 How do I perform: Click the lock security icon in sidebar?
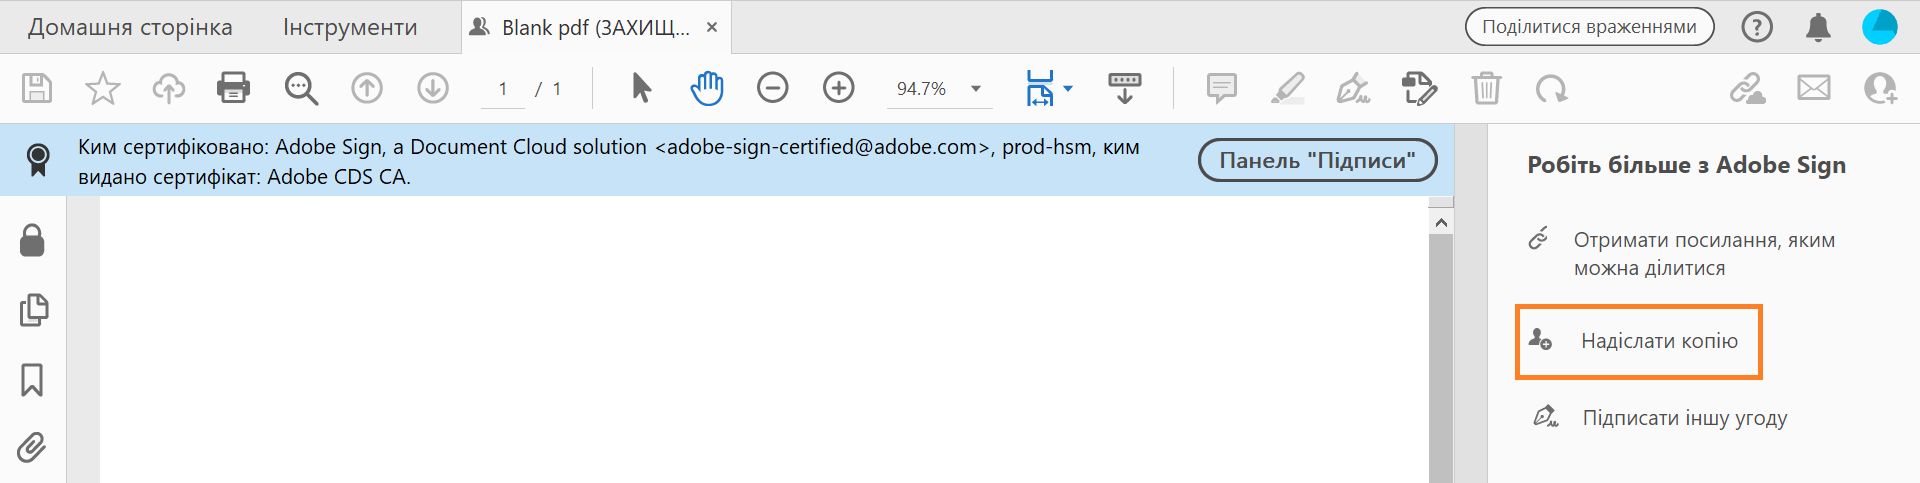pos(32,240)
